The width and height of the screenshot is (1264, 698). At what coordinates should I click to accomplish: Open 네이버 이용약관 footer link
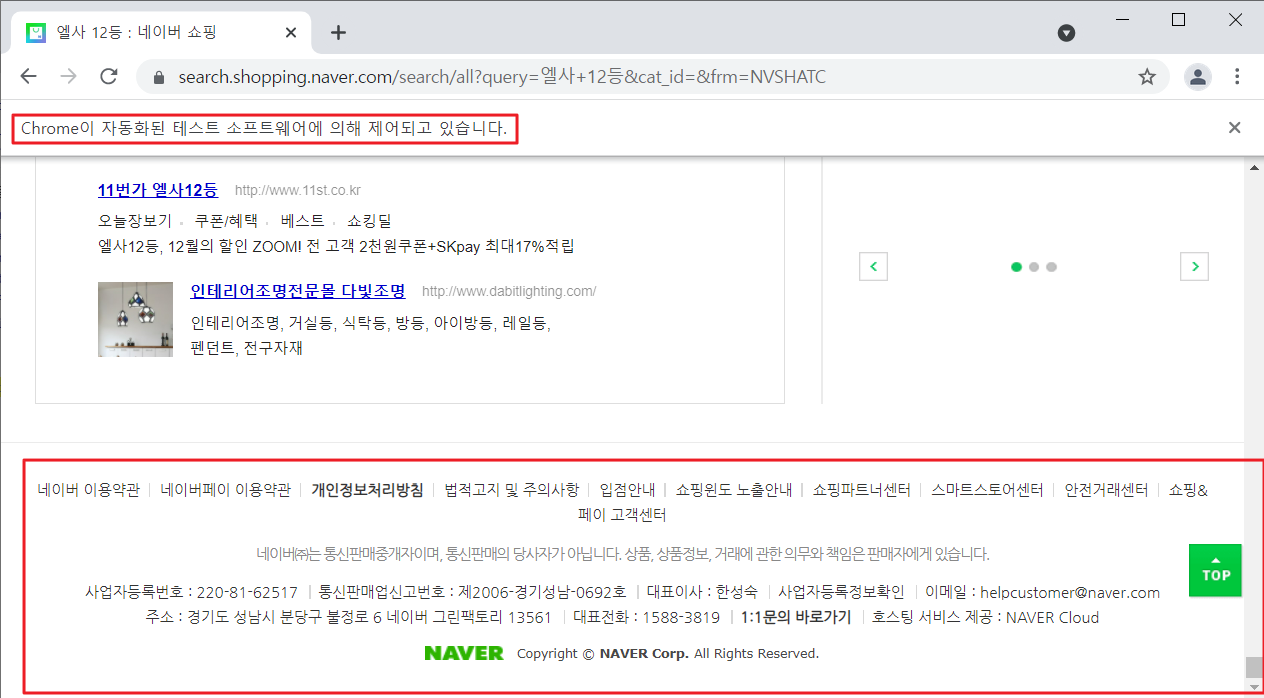point(89,490)
